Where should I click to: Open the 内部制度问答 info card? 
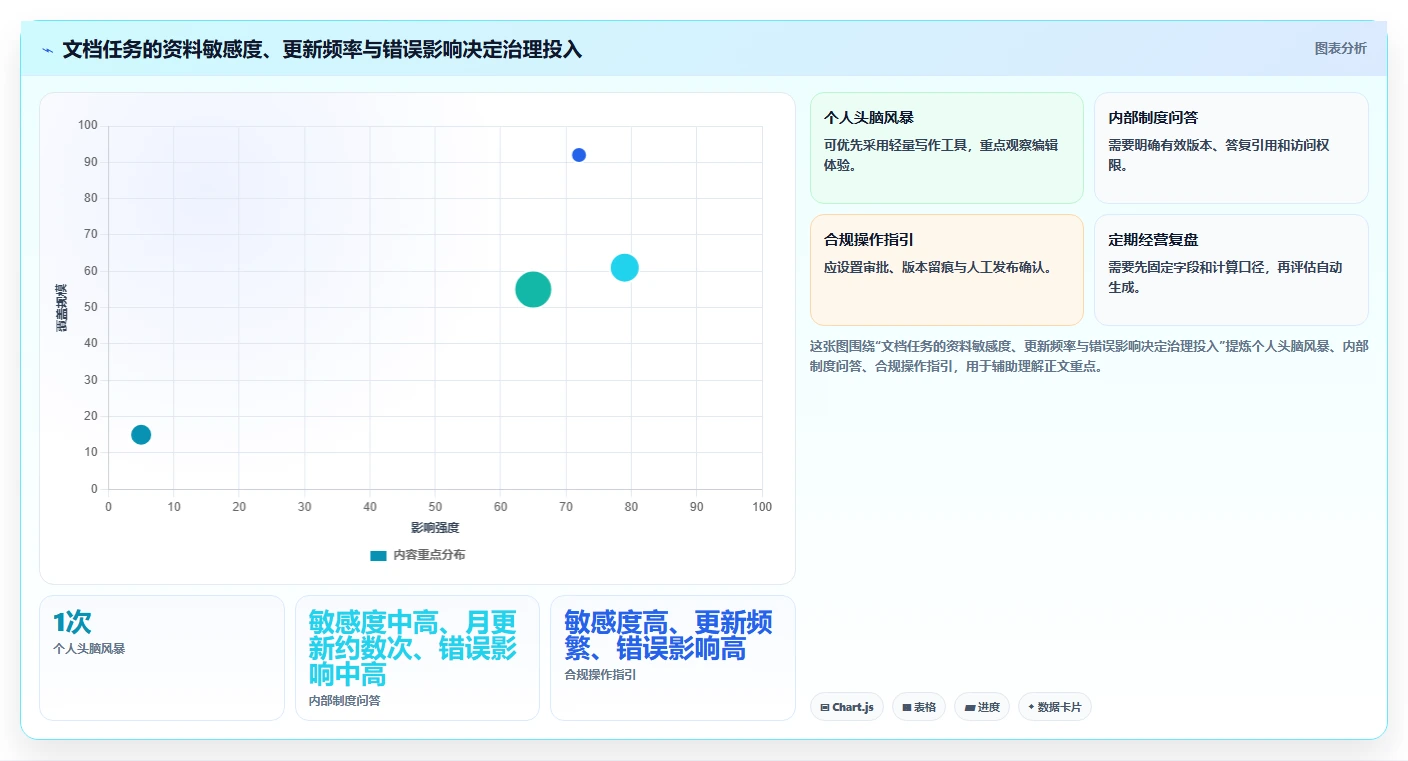1231,148
